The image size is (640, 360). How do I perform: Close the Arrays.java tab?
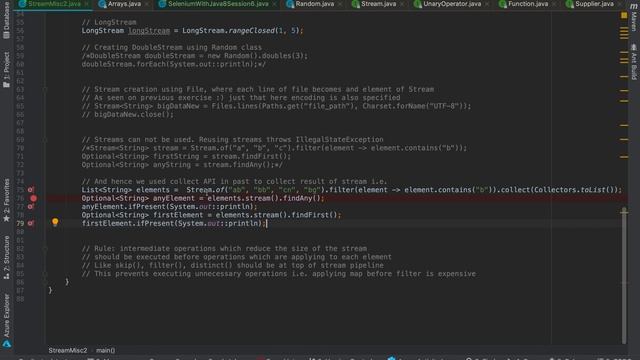click(147, 4)
